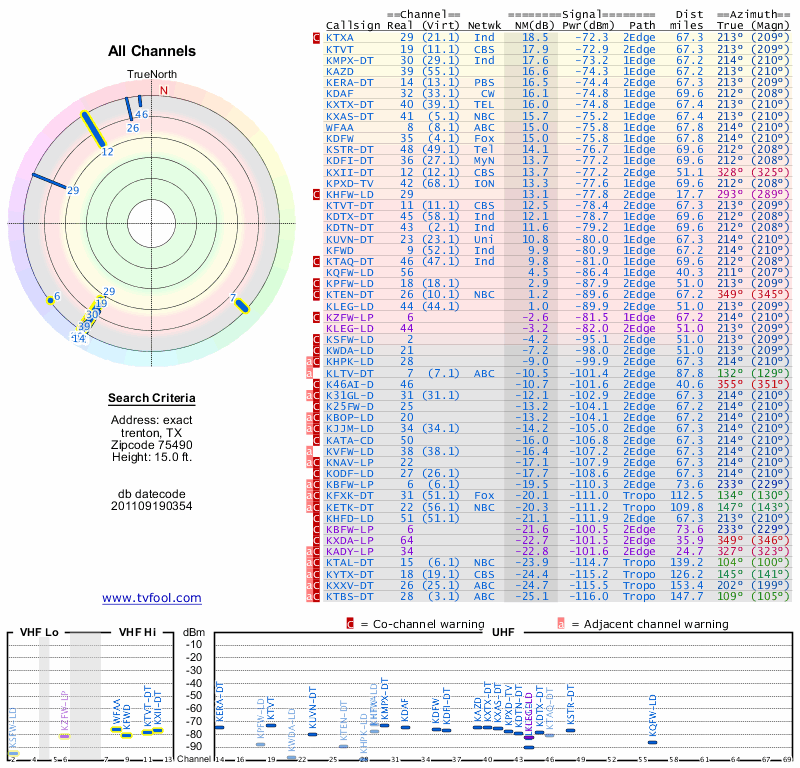Click the Callsign column header
The width and height of the screenshot is (800, 768).
point(354,26)
